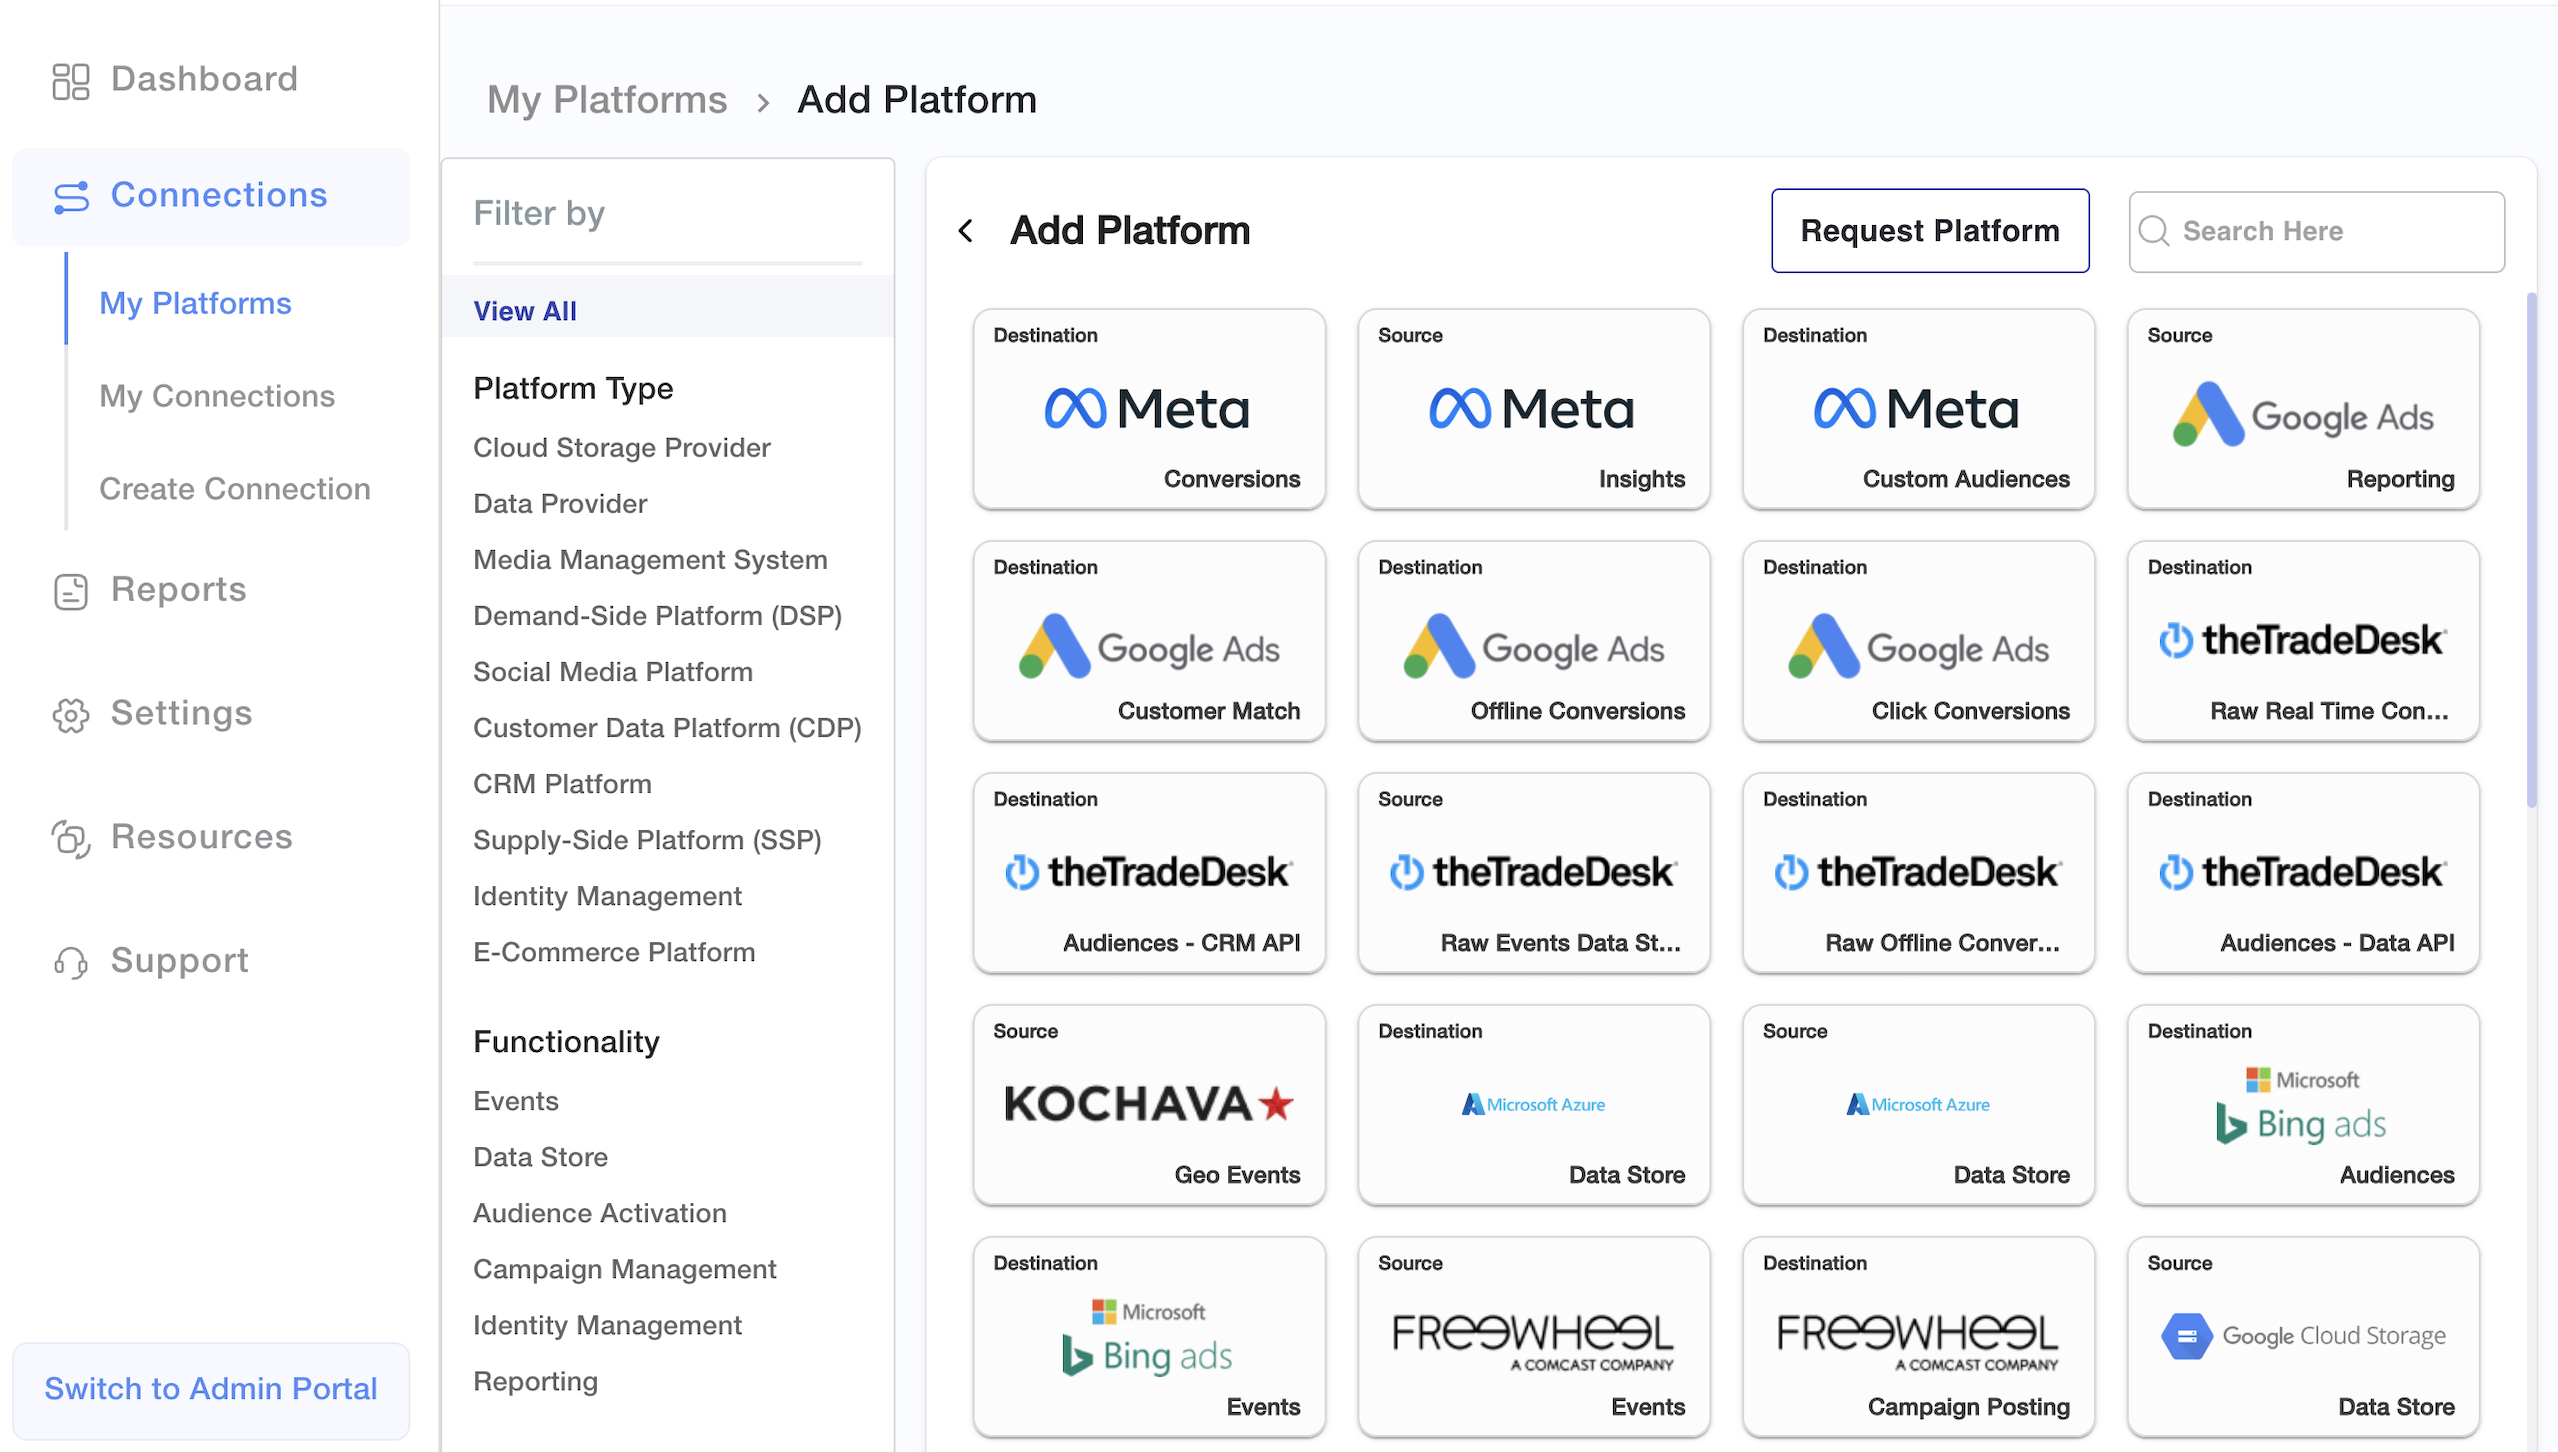Filter by Audience Activation functionality
2558x1452 pixels.
pyautogui.click(x=599, y=1213)
